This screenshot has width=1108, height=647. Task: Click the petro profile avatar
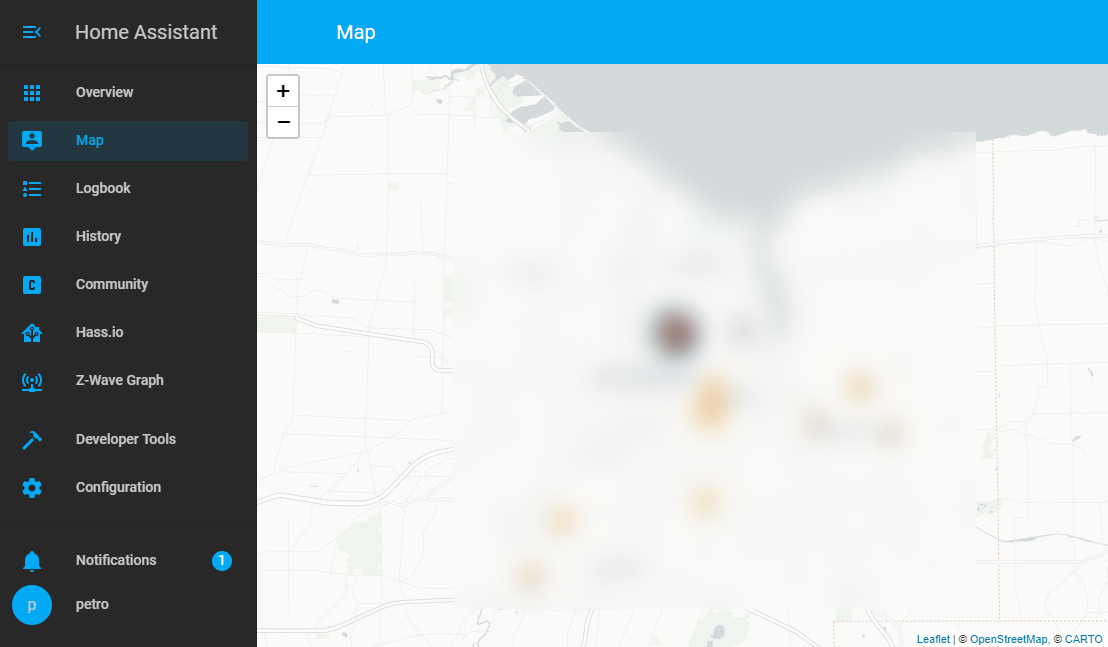[x=31, y=605]
